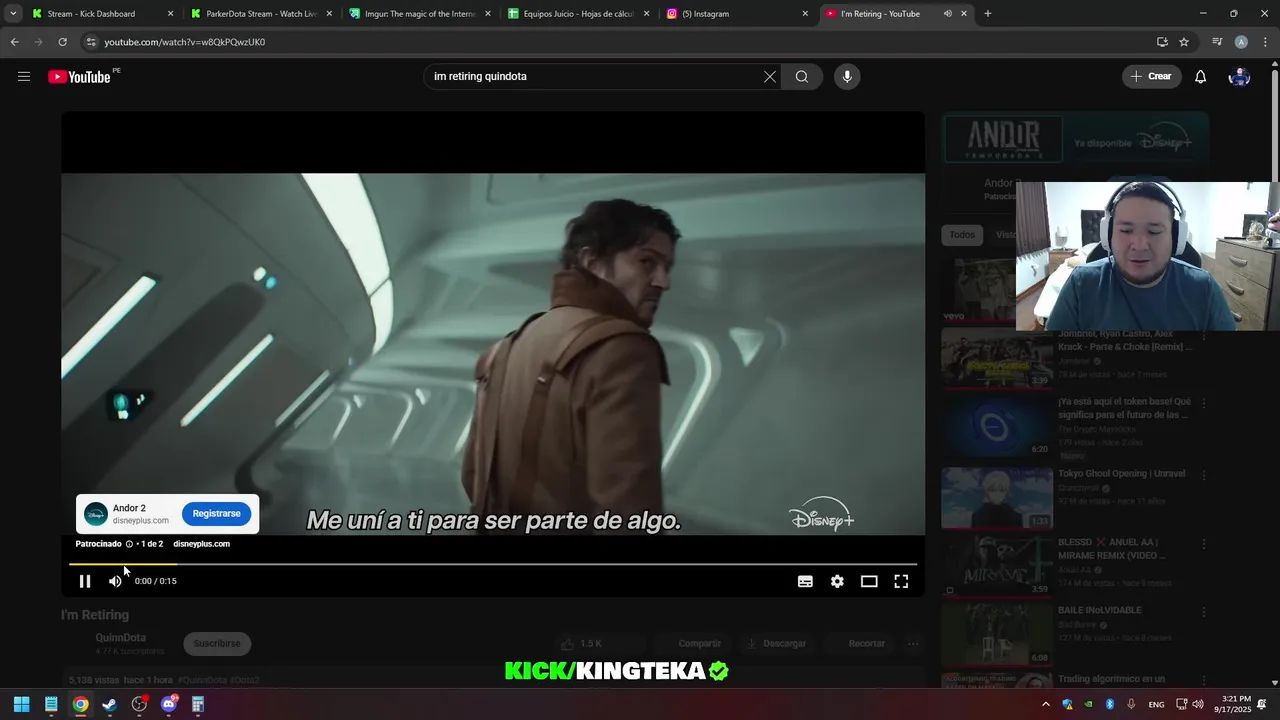Bookmark this page with the star

(1184, 42)
